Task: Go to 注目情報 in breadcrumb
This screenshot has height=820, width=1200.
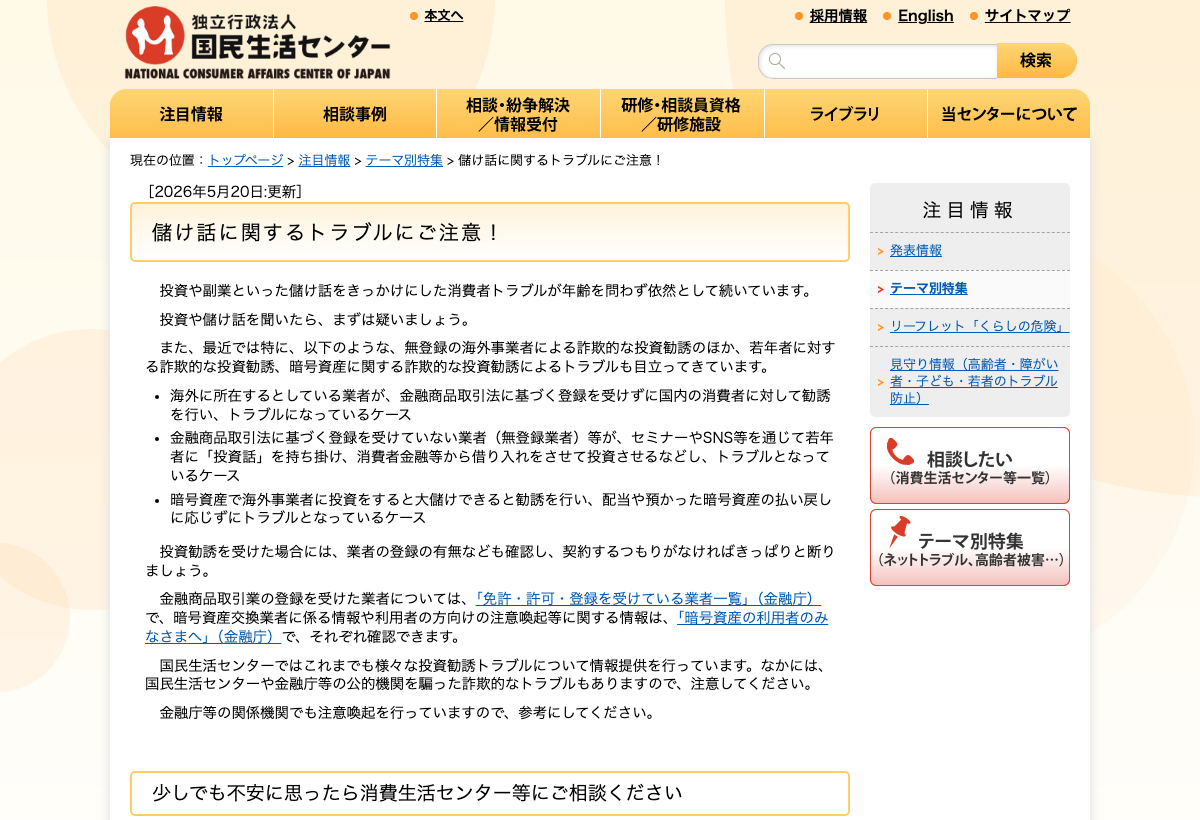Action: pyautogui.click(x=324, y=160)
